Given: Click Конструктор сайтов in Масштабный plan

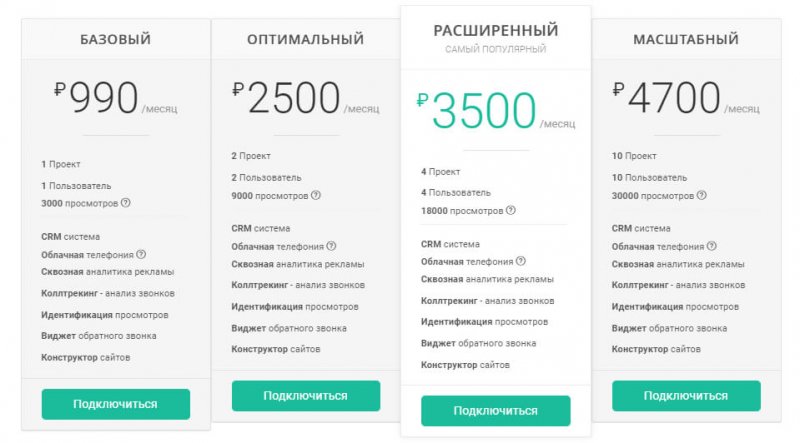Looking at the screenshot, I should click(656, 349).
